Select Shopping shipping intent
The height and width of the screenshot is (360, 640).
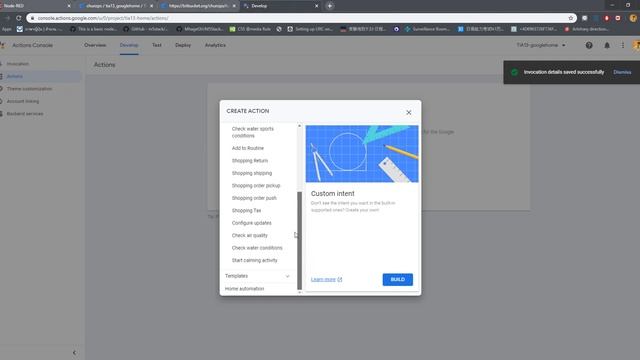[252, 173]
